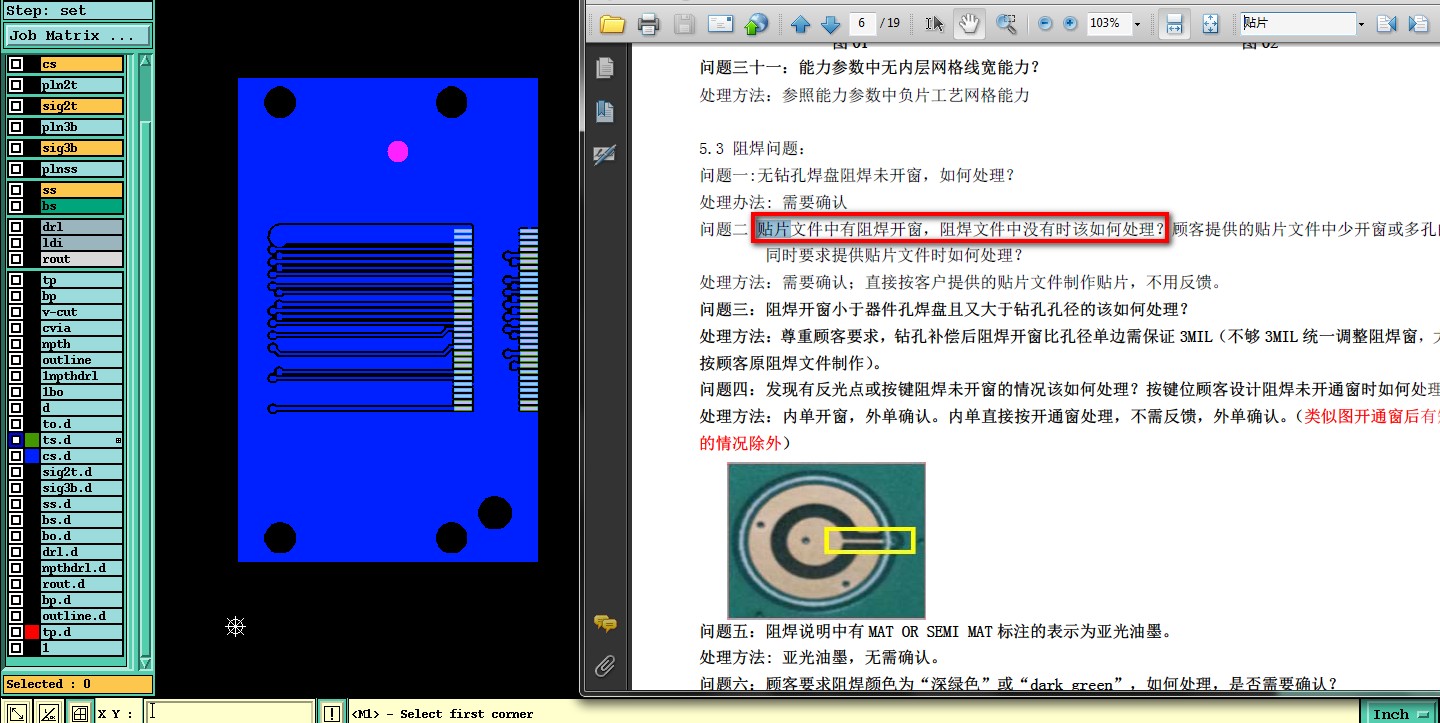Open the find box options dropdown
Screen dimensions: 1440x723
1361,23
